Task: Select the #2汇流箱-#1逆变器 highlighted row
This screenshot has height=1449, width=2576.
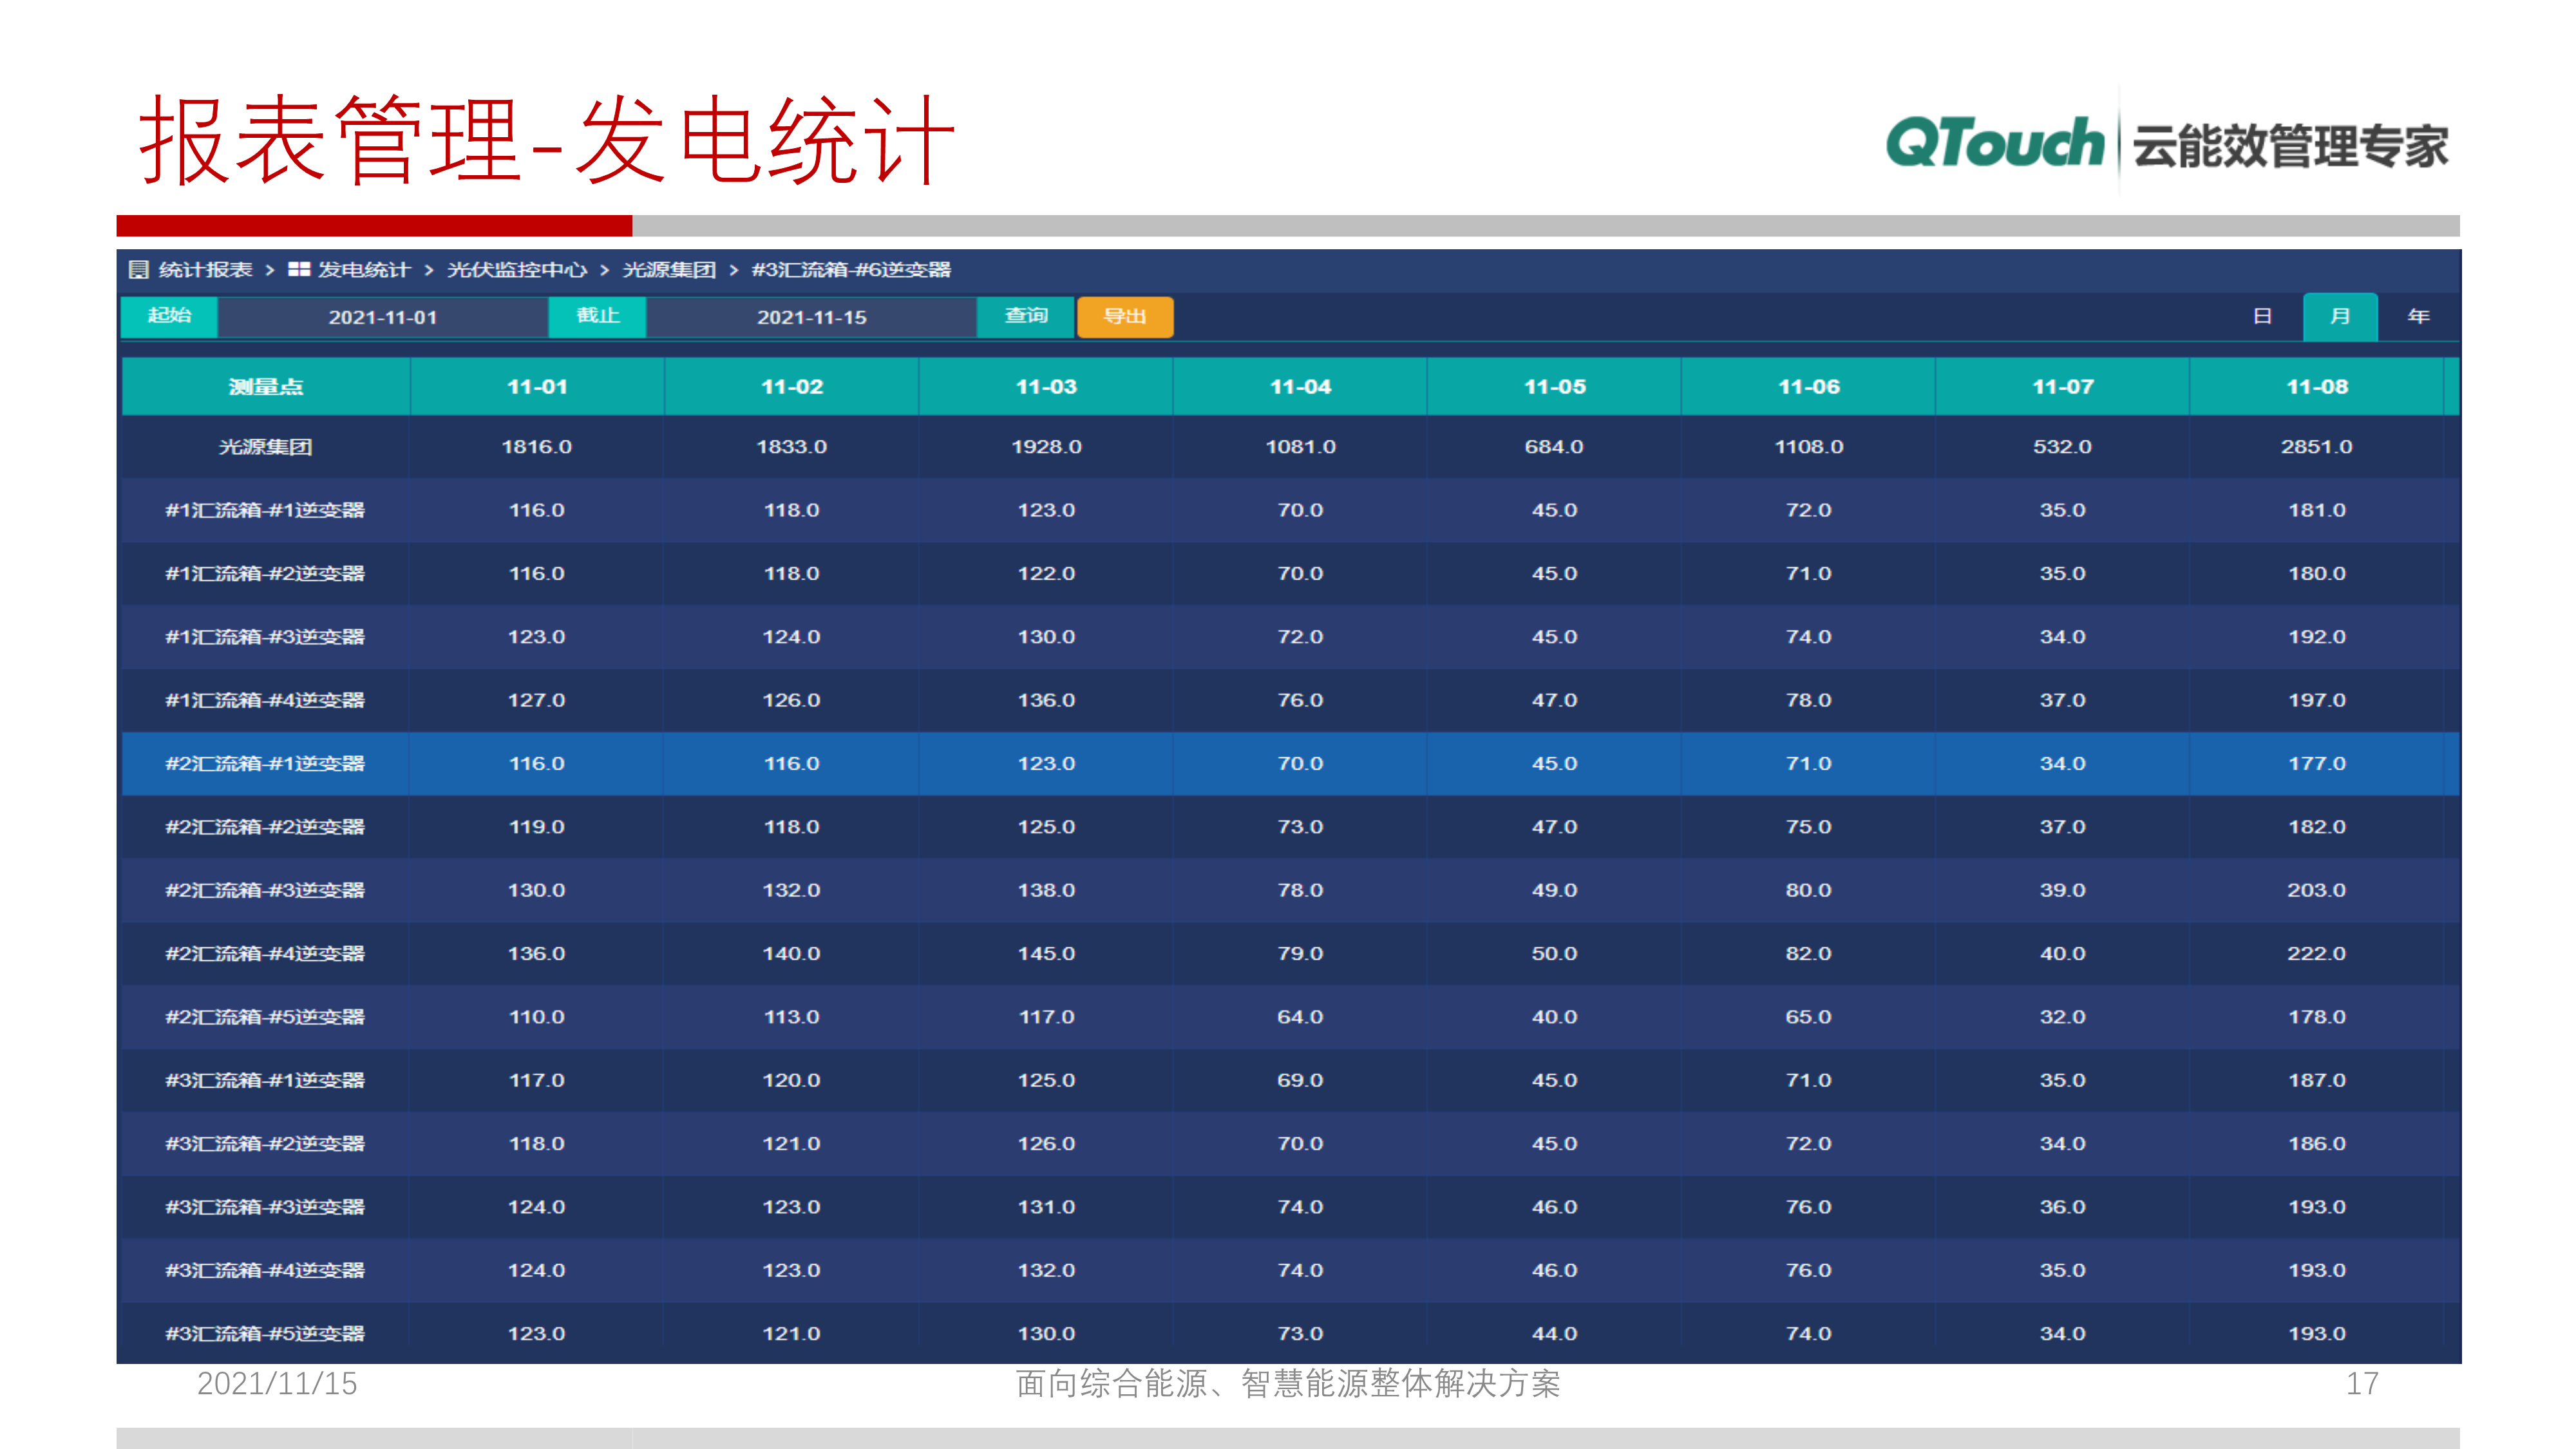Action: point(265,763)
